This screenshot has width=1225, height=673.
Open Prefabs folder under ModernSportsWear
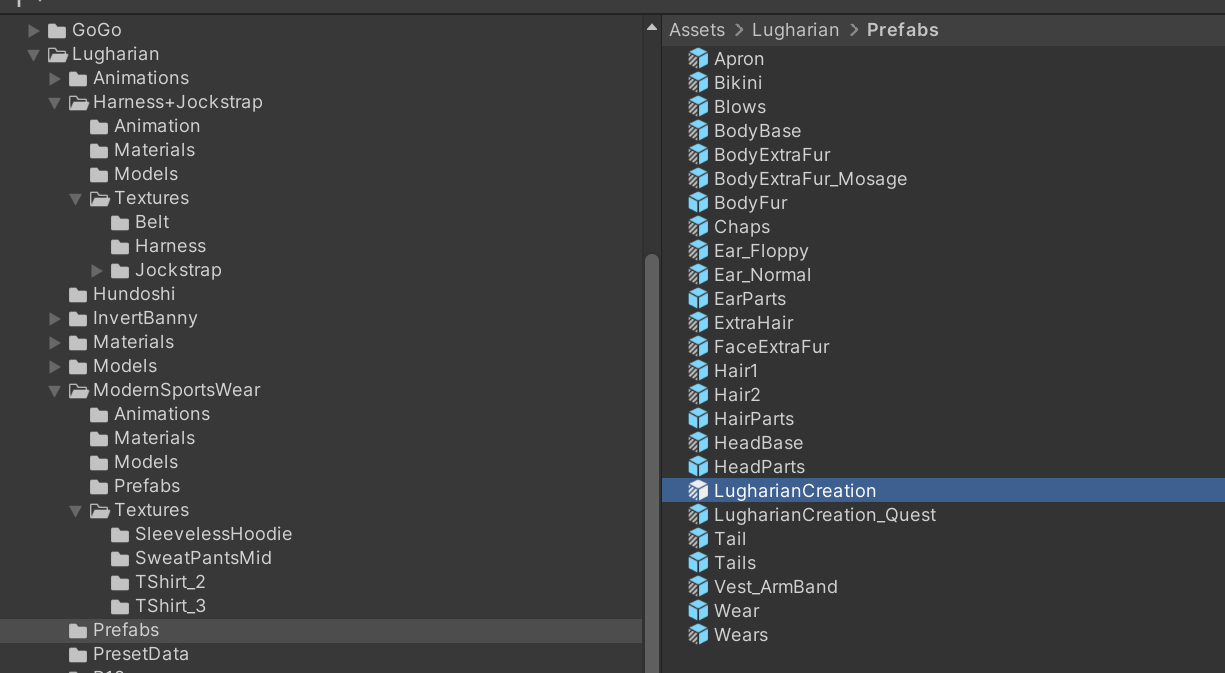coord(146,486)
